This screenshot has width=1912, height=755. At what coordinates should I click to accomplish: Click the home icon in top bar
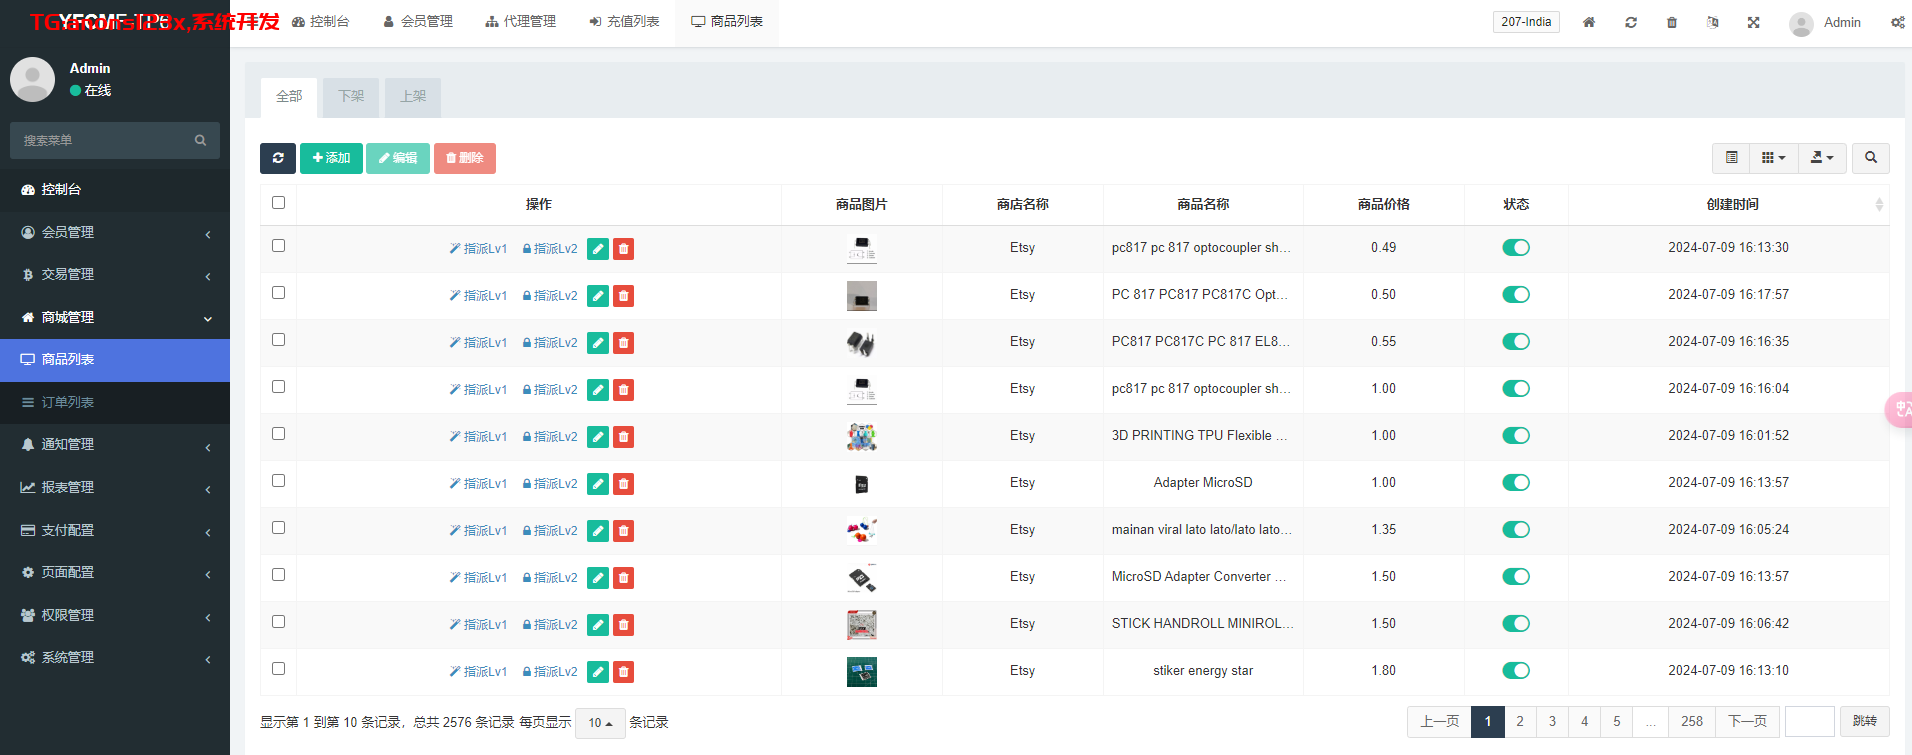(1588, 22)
